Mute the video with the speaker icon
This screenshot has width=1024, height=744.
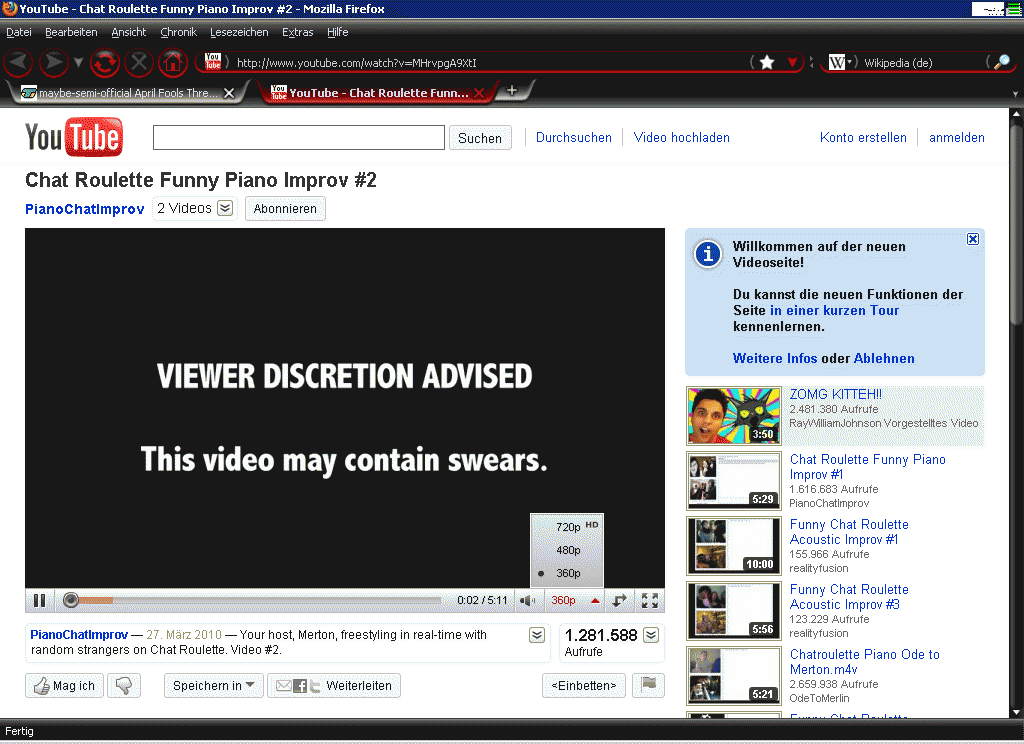tap(527, 600)
